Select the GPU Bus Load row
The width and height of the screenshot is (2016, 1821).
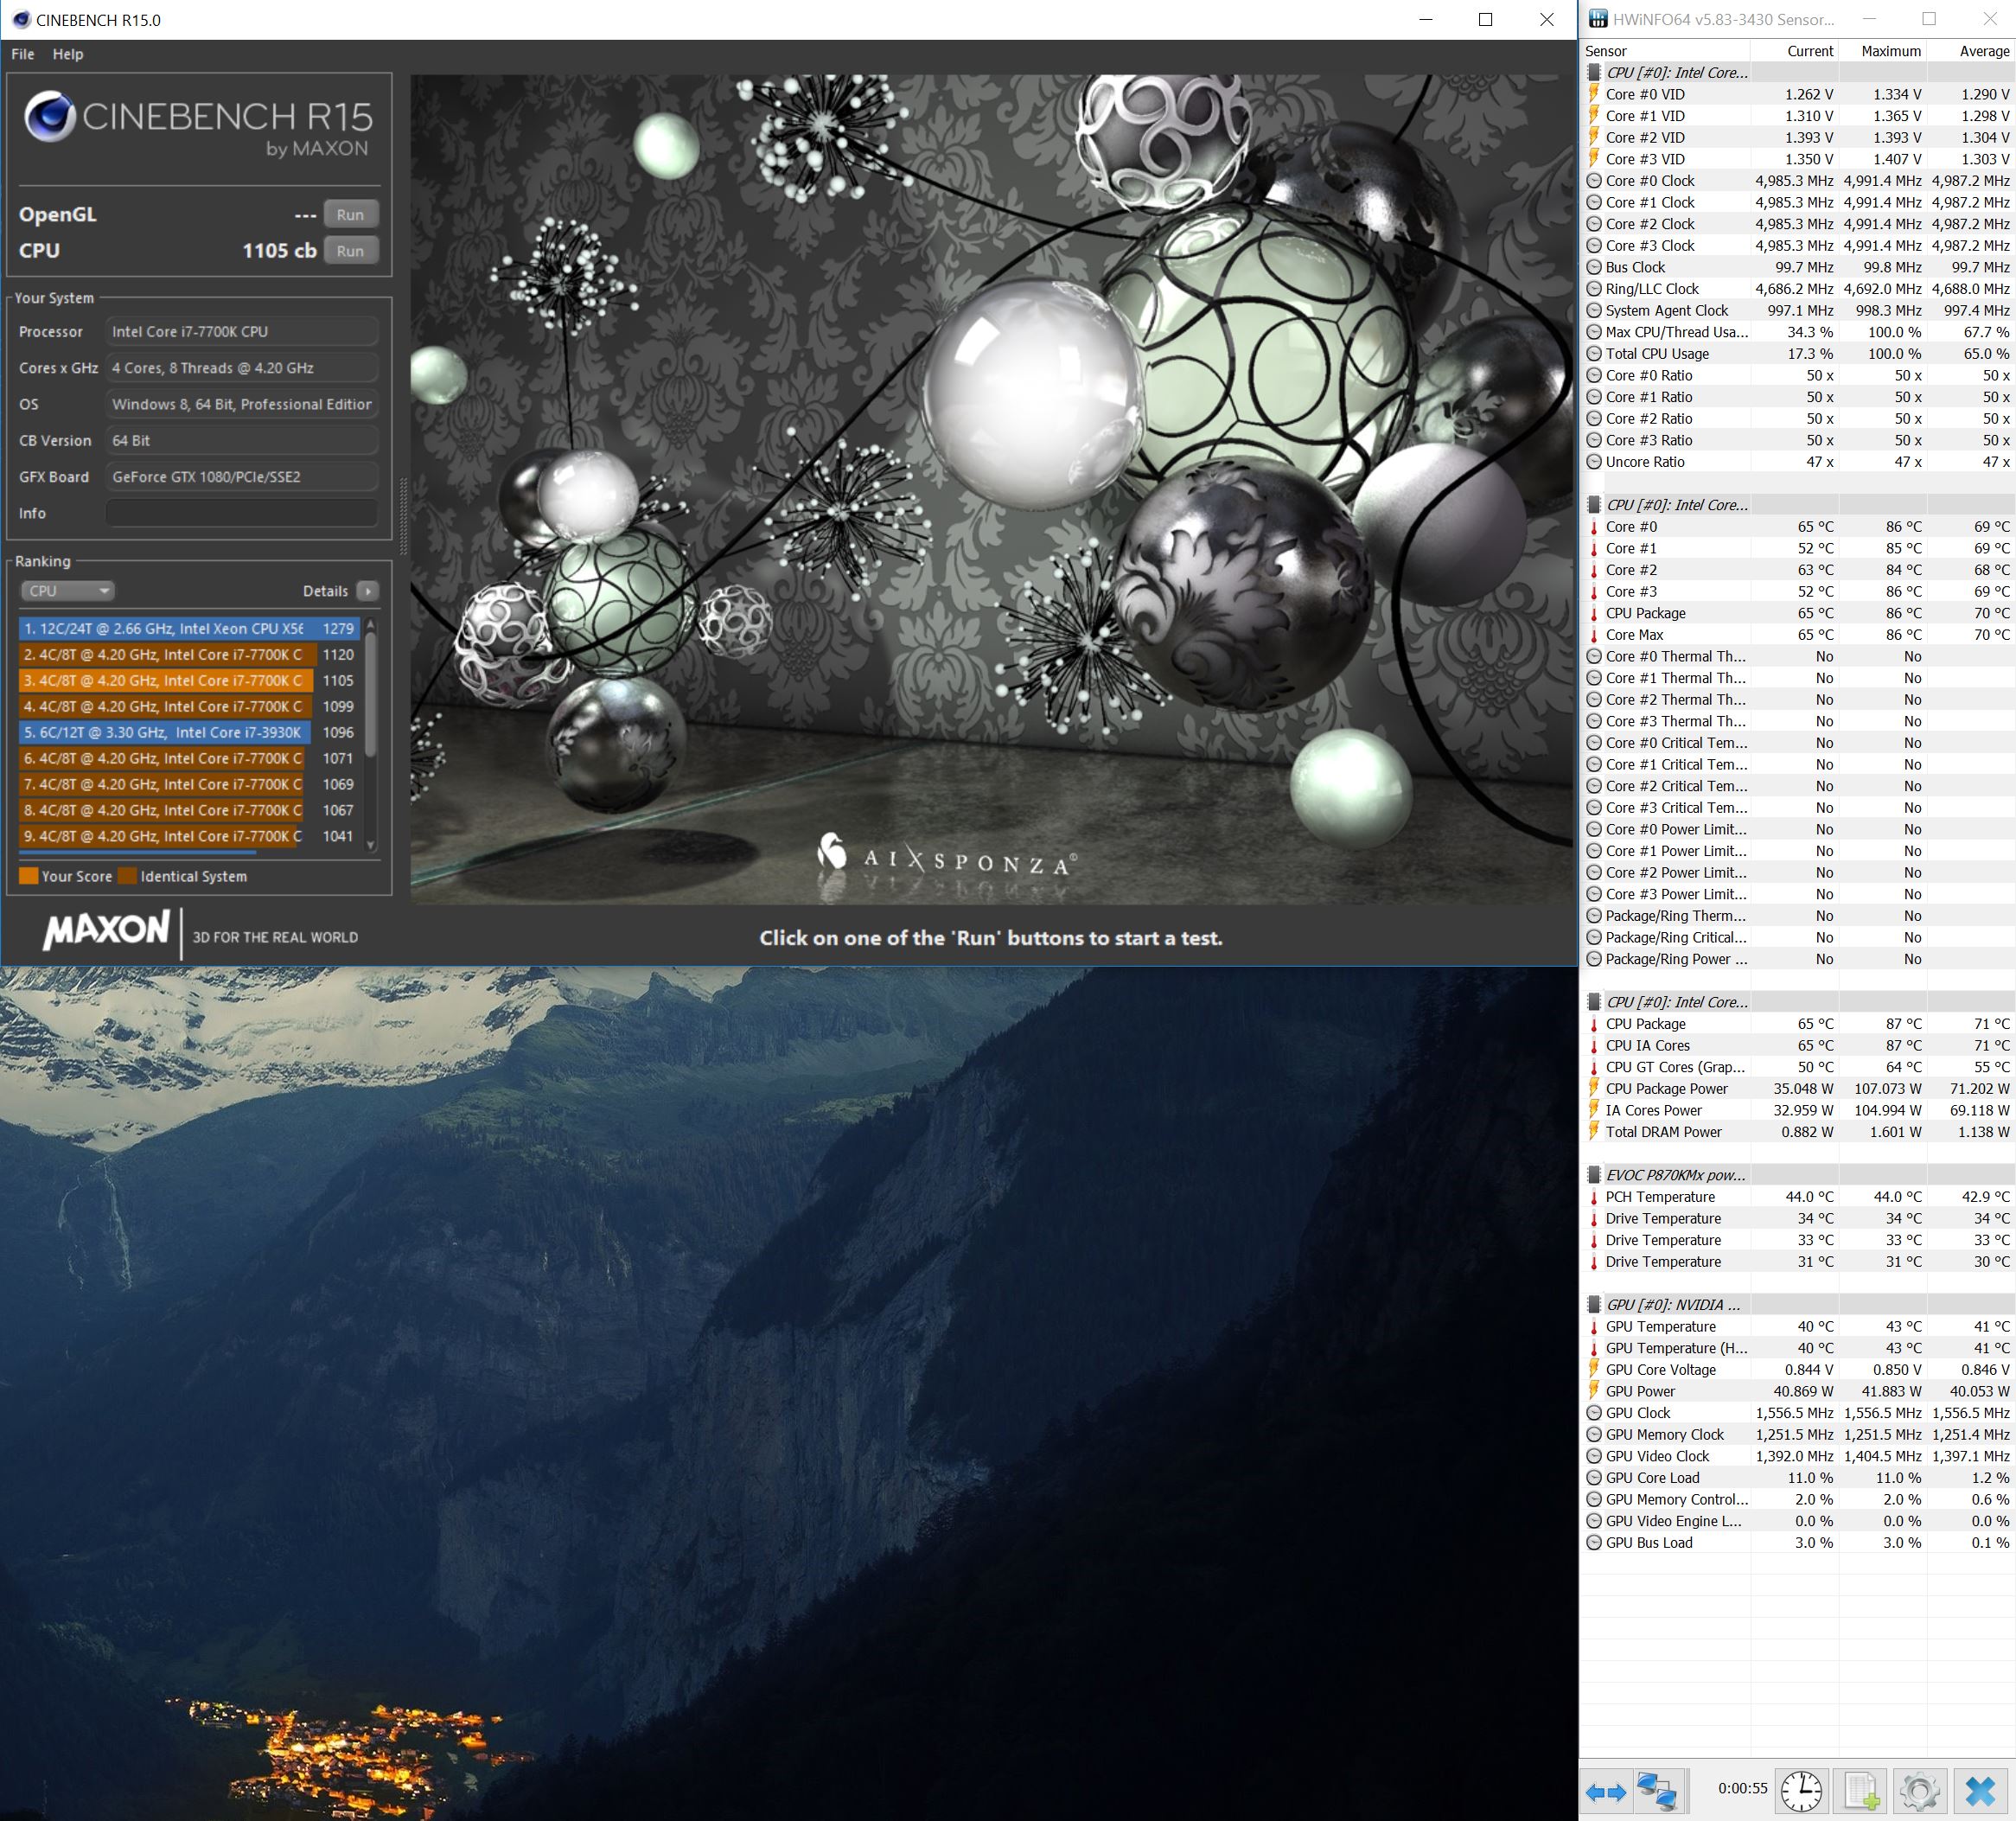1798,1543
